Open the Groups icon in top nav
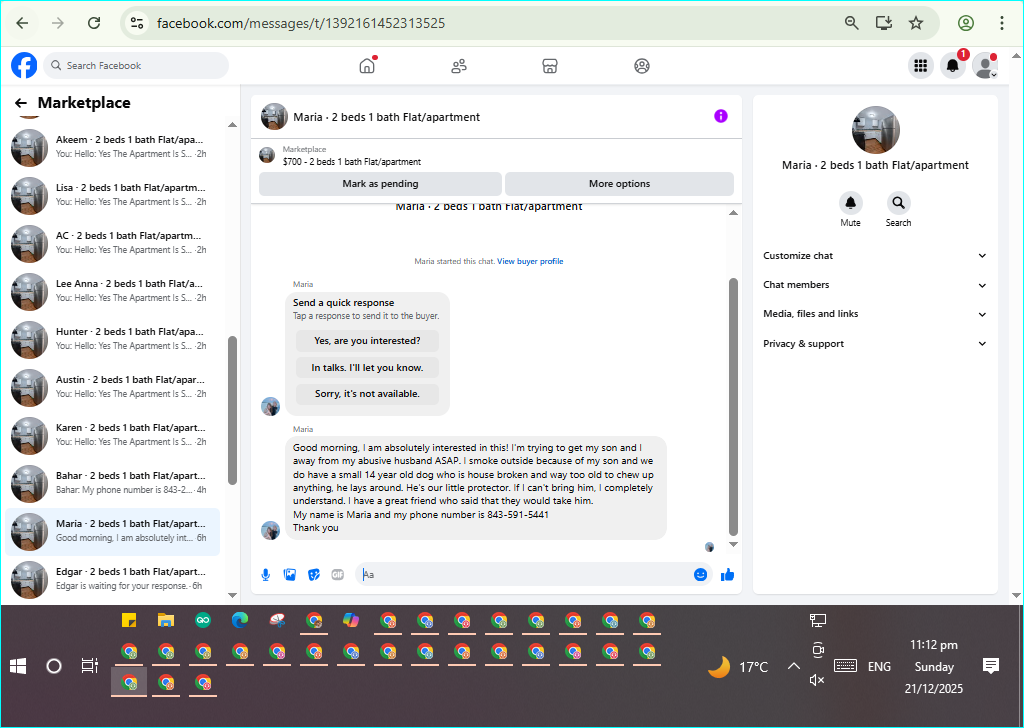Viewport: 1024px width, 728px height. pyautogui.click(x=642, y=66)
